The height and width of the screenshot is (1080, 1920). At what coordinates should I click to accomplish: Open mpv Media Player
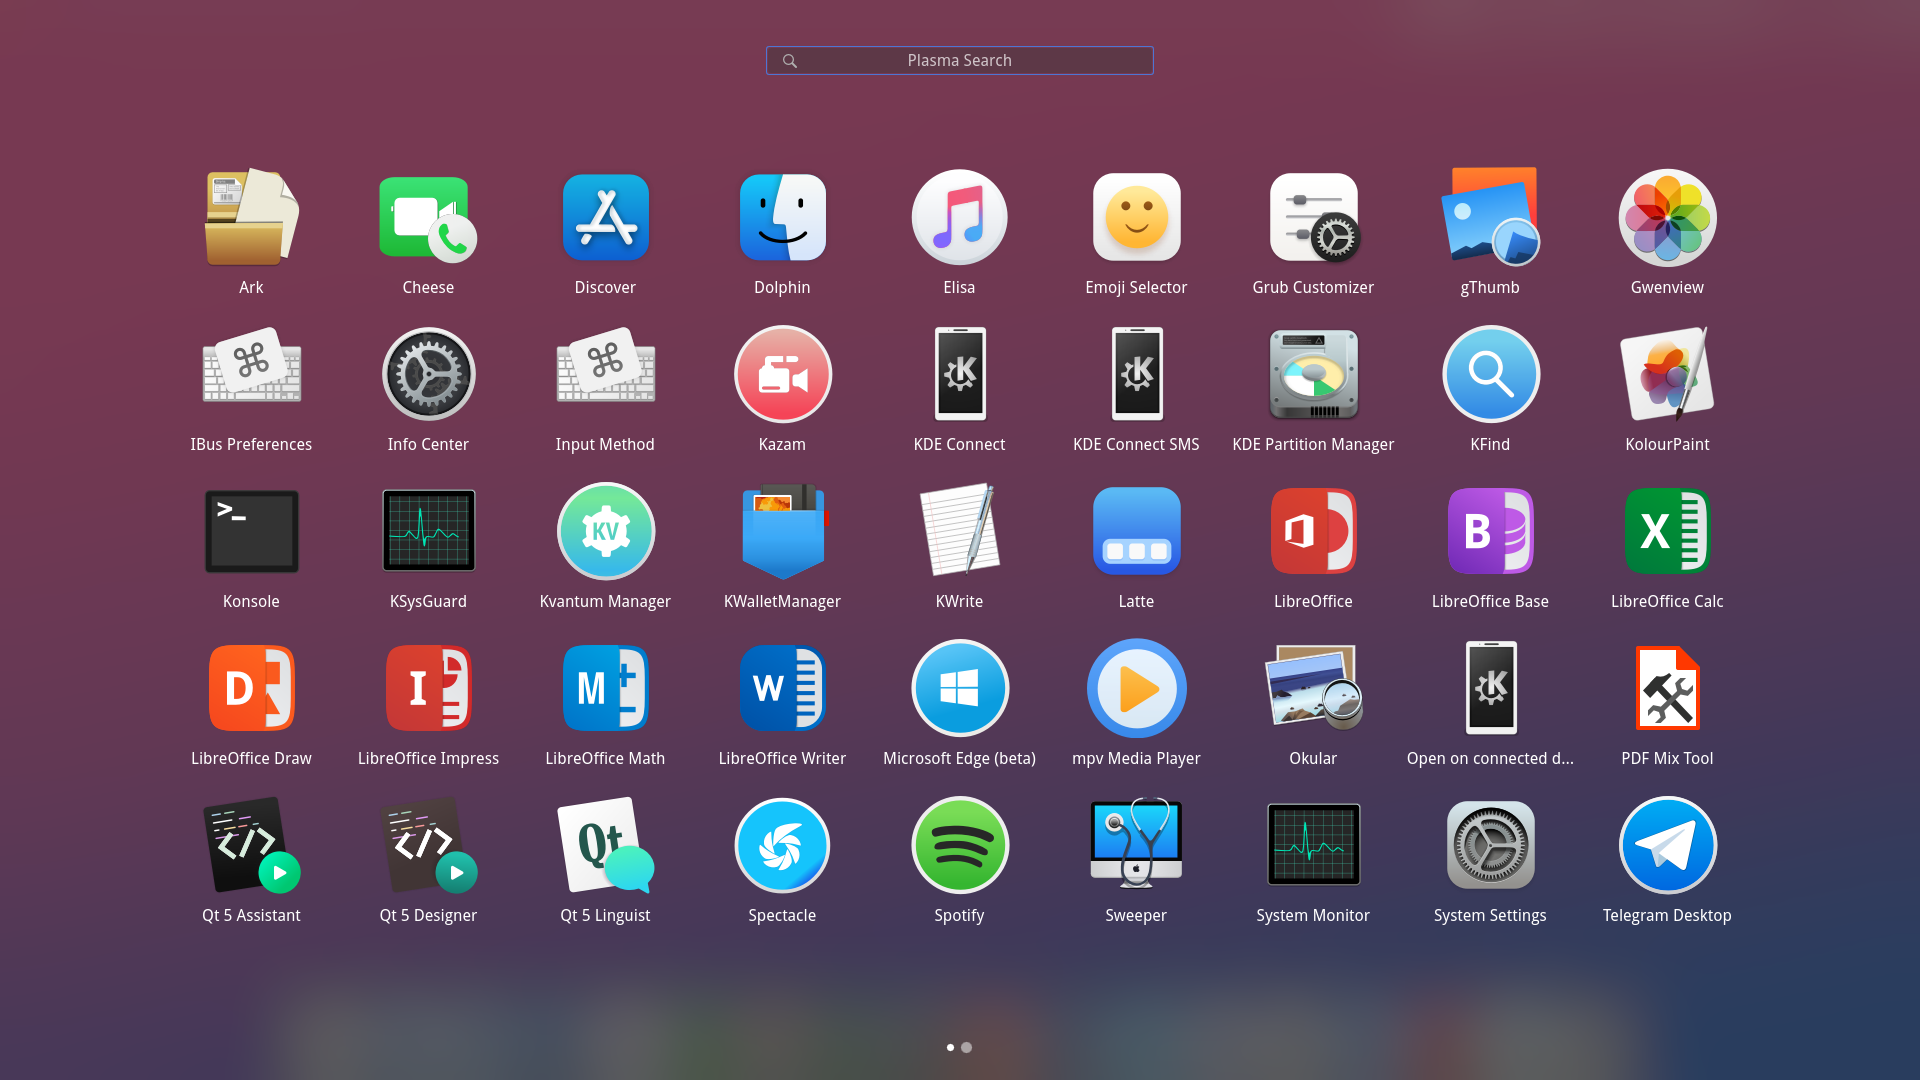click(x=1136, y=688)
